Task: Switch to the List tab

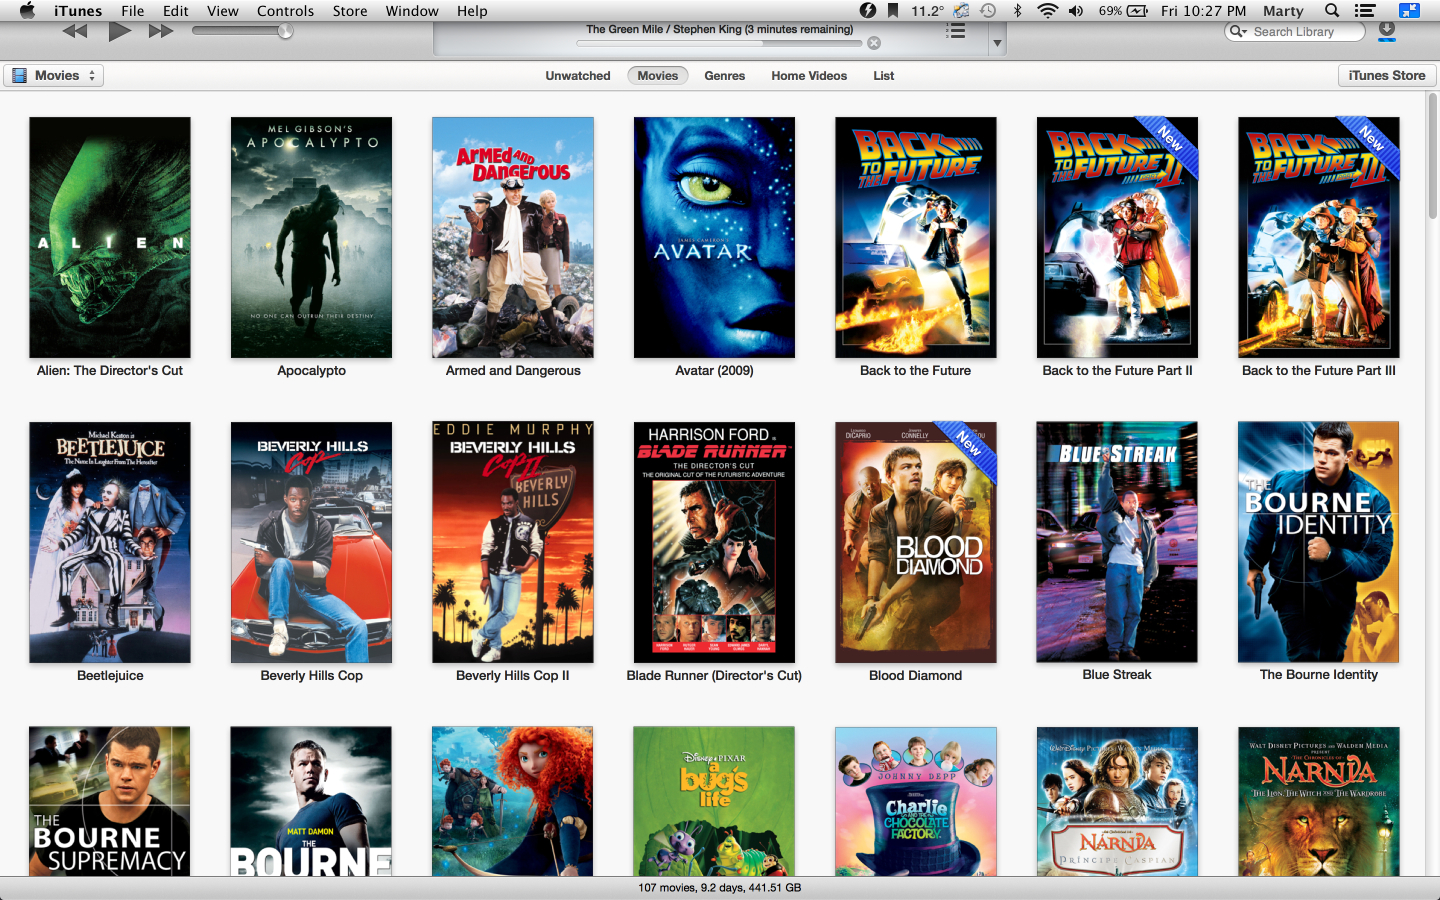Action: [884, 75]
